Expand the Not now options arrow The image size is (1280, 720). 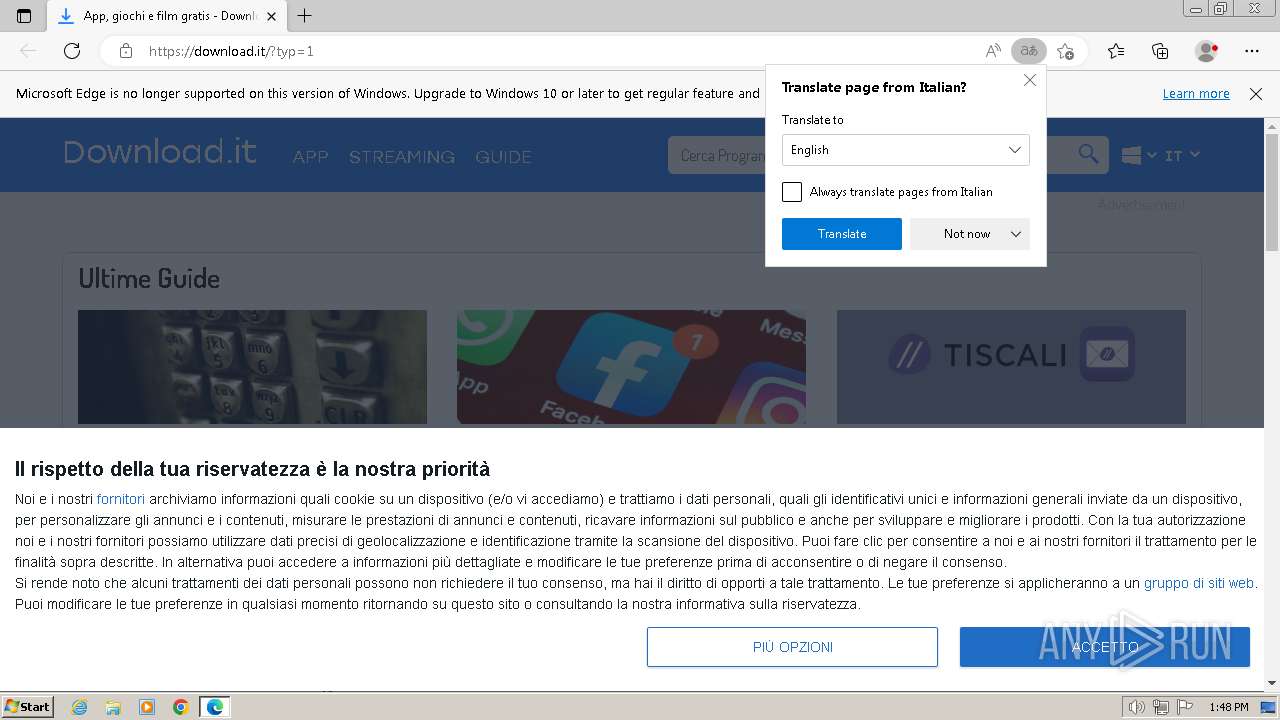click(1016, 234)
